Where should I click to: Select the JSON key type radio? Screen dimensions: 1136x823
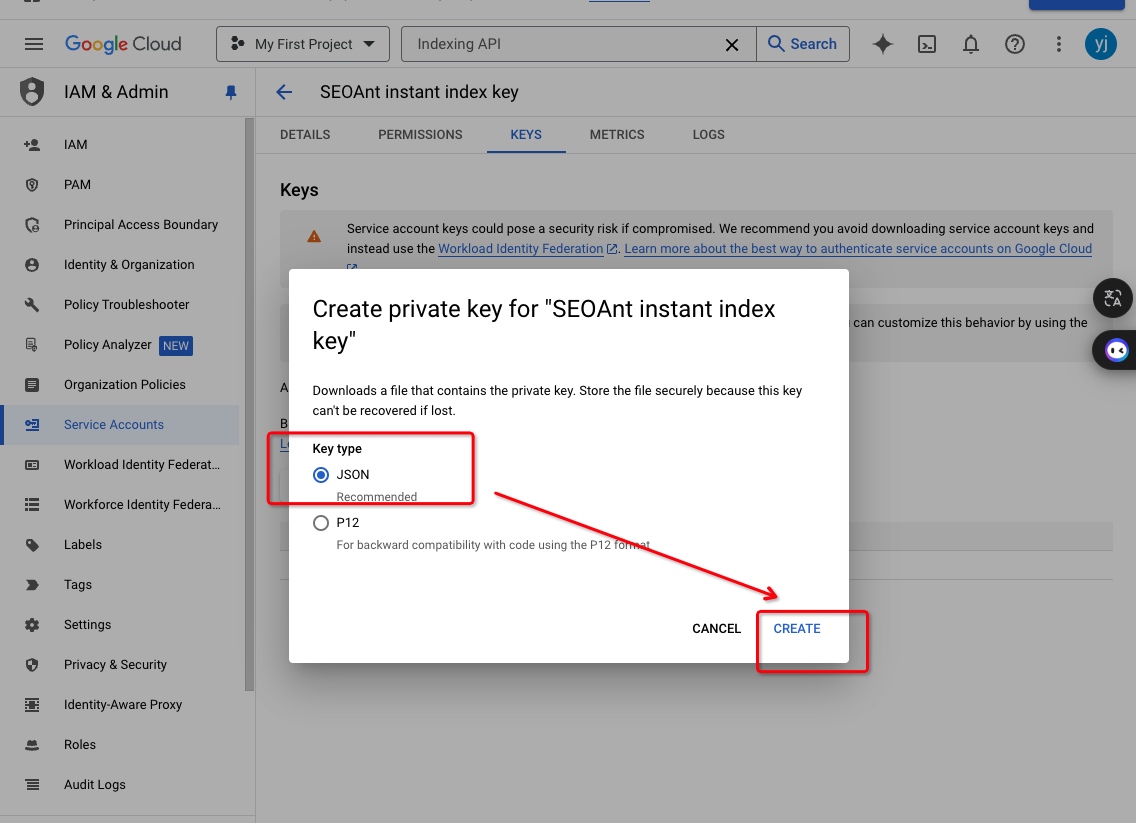(x=320, y=475)
